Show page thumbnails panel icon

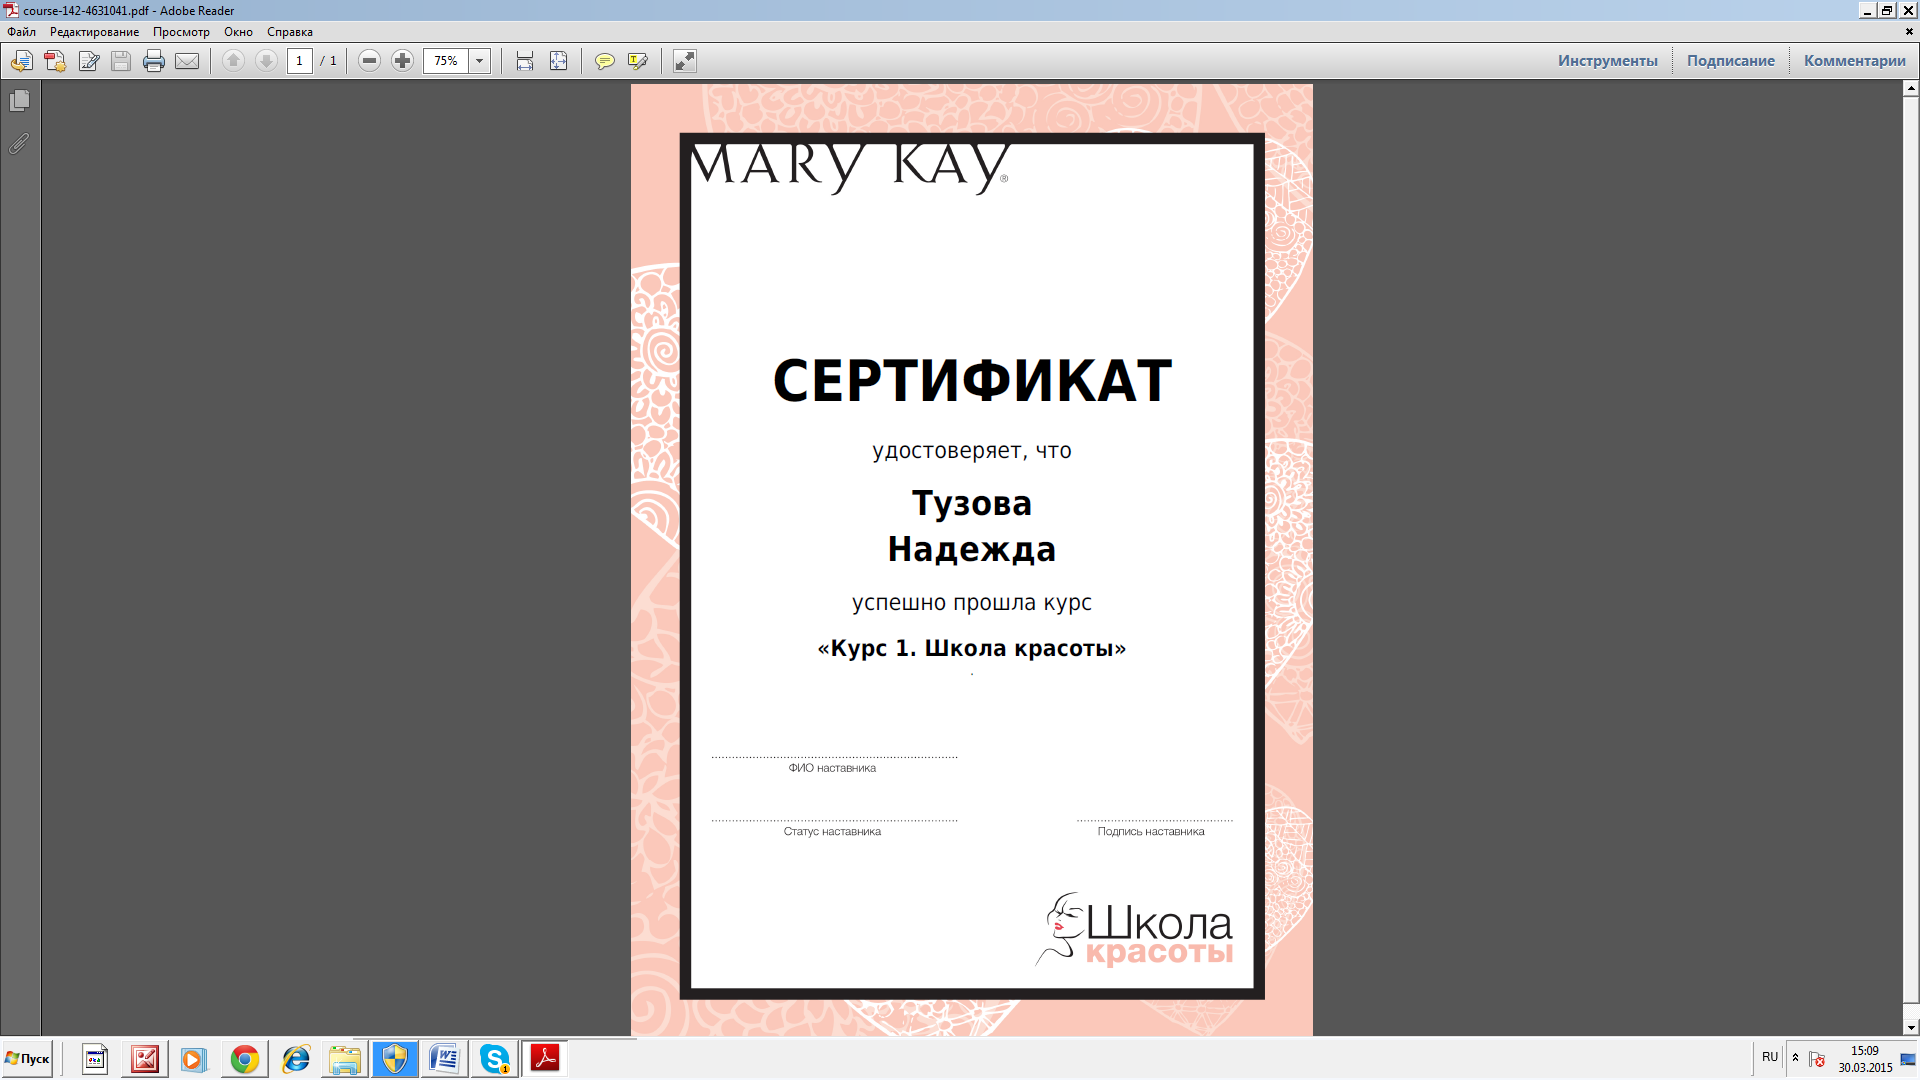(x=20, y=101)
